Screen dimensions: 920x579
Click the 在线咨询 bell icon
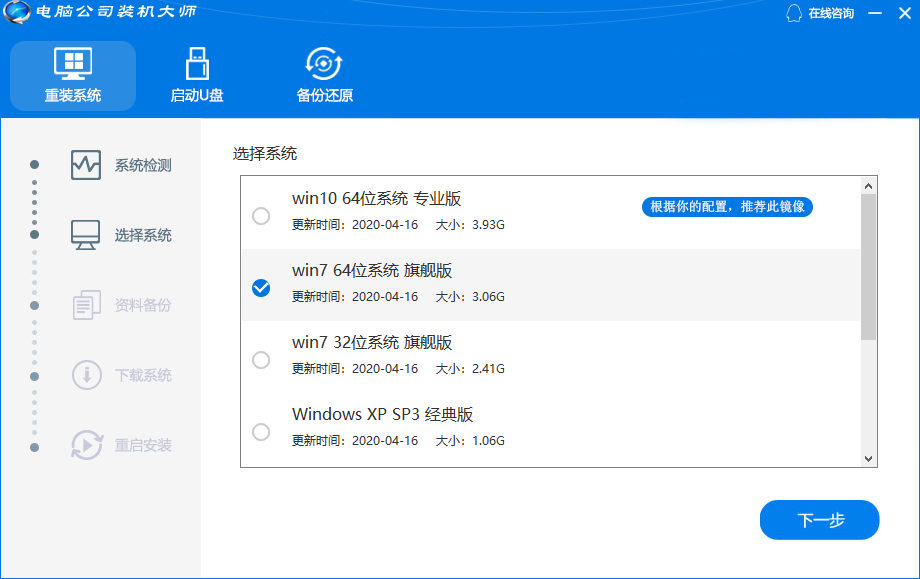794,13
